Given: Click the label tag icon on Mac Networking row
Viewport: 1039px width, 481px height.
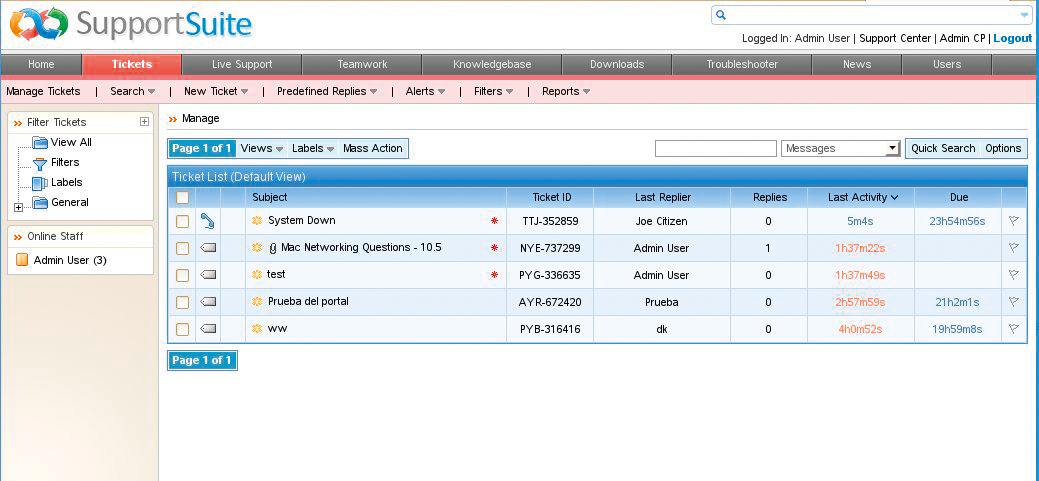Looking at the screenshot, I should click(208, 248).
